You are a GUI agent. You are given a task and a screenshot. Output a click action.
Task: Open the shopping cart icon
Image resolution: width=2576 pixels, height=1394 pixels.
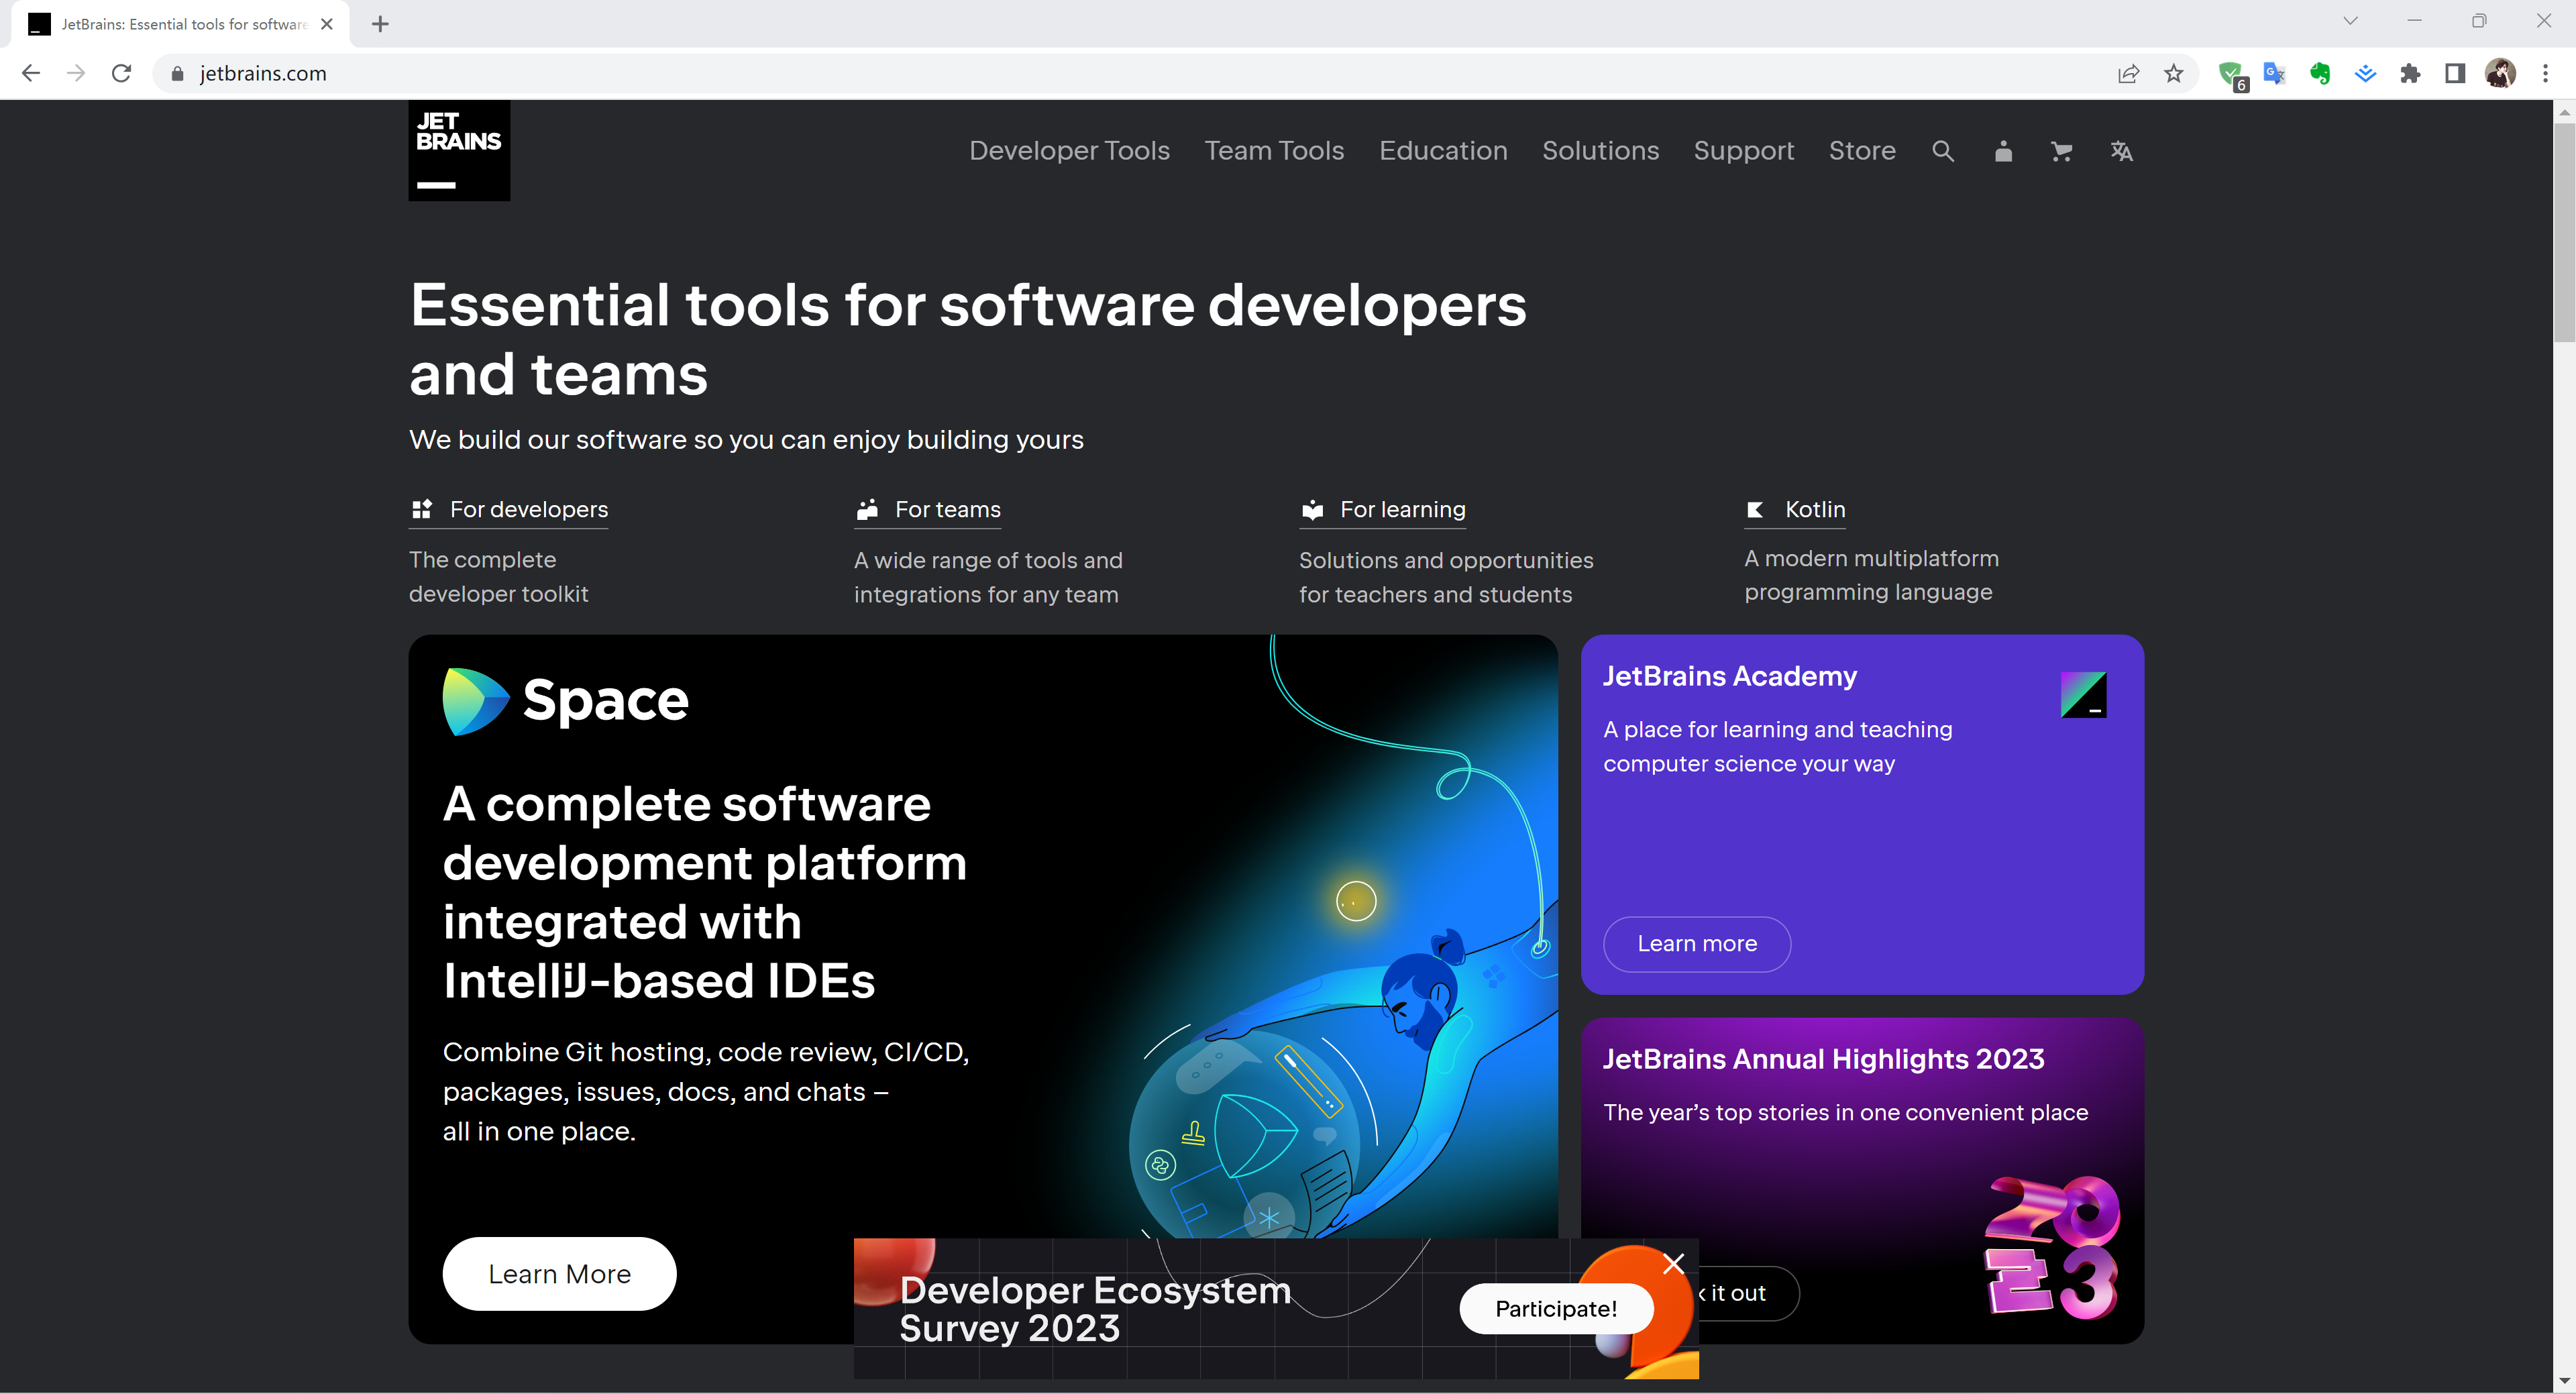click(2061, 151)
